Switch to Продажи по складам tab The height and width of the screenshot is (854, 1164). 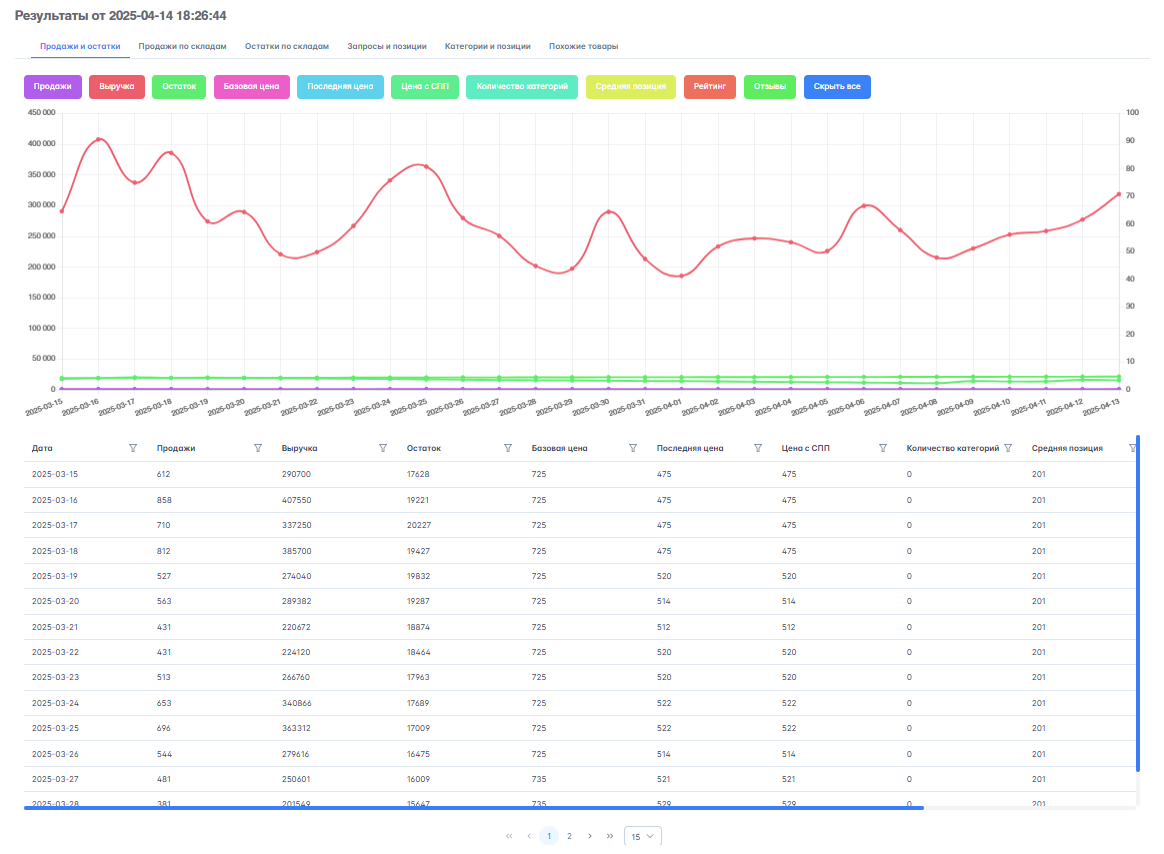tap(182, 46)
